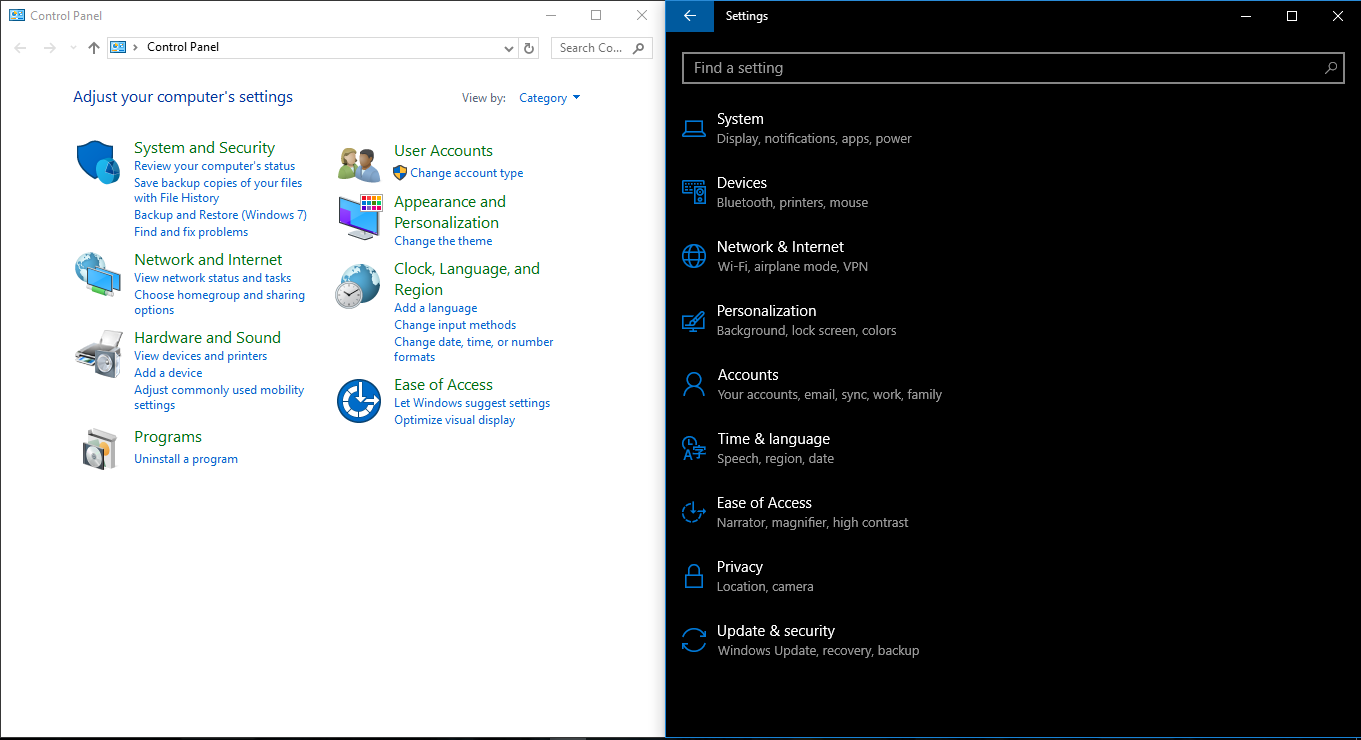Click the Change the theme link
1361x740 pixels.
pyautogui.click(x=443, y=240)
